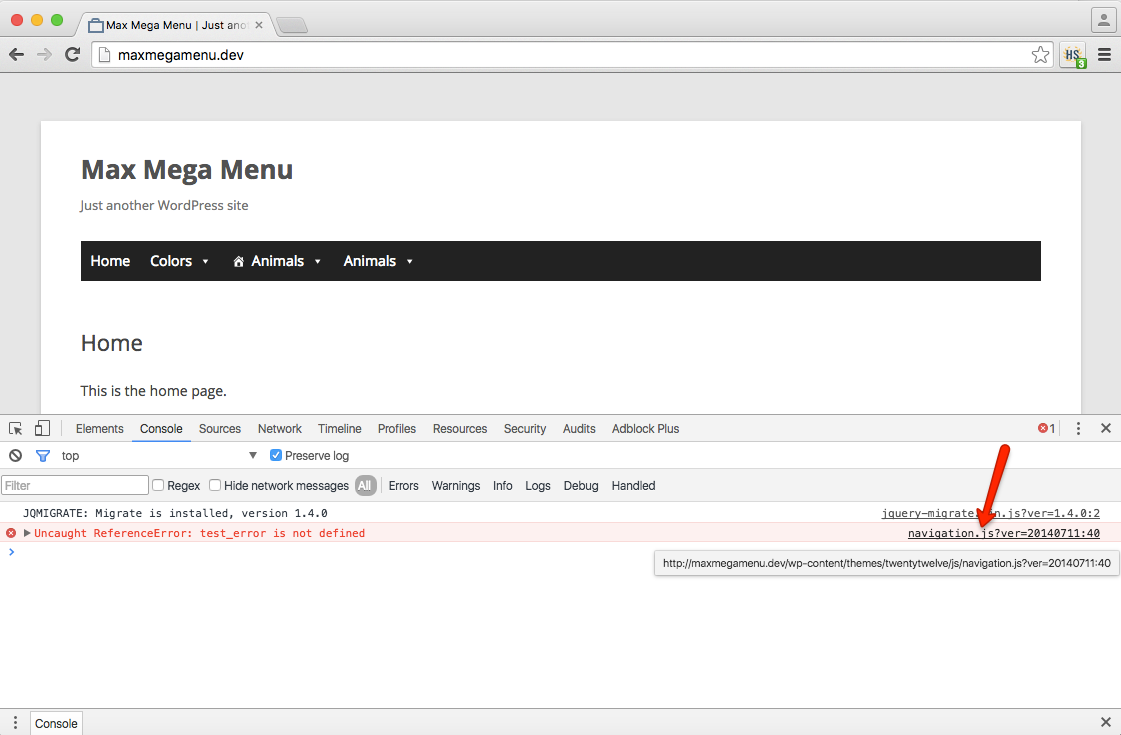Screen dimensions: 1121x735
Task: Open the Colors menu dropdown
Action: click(172, 261)
